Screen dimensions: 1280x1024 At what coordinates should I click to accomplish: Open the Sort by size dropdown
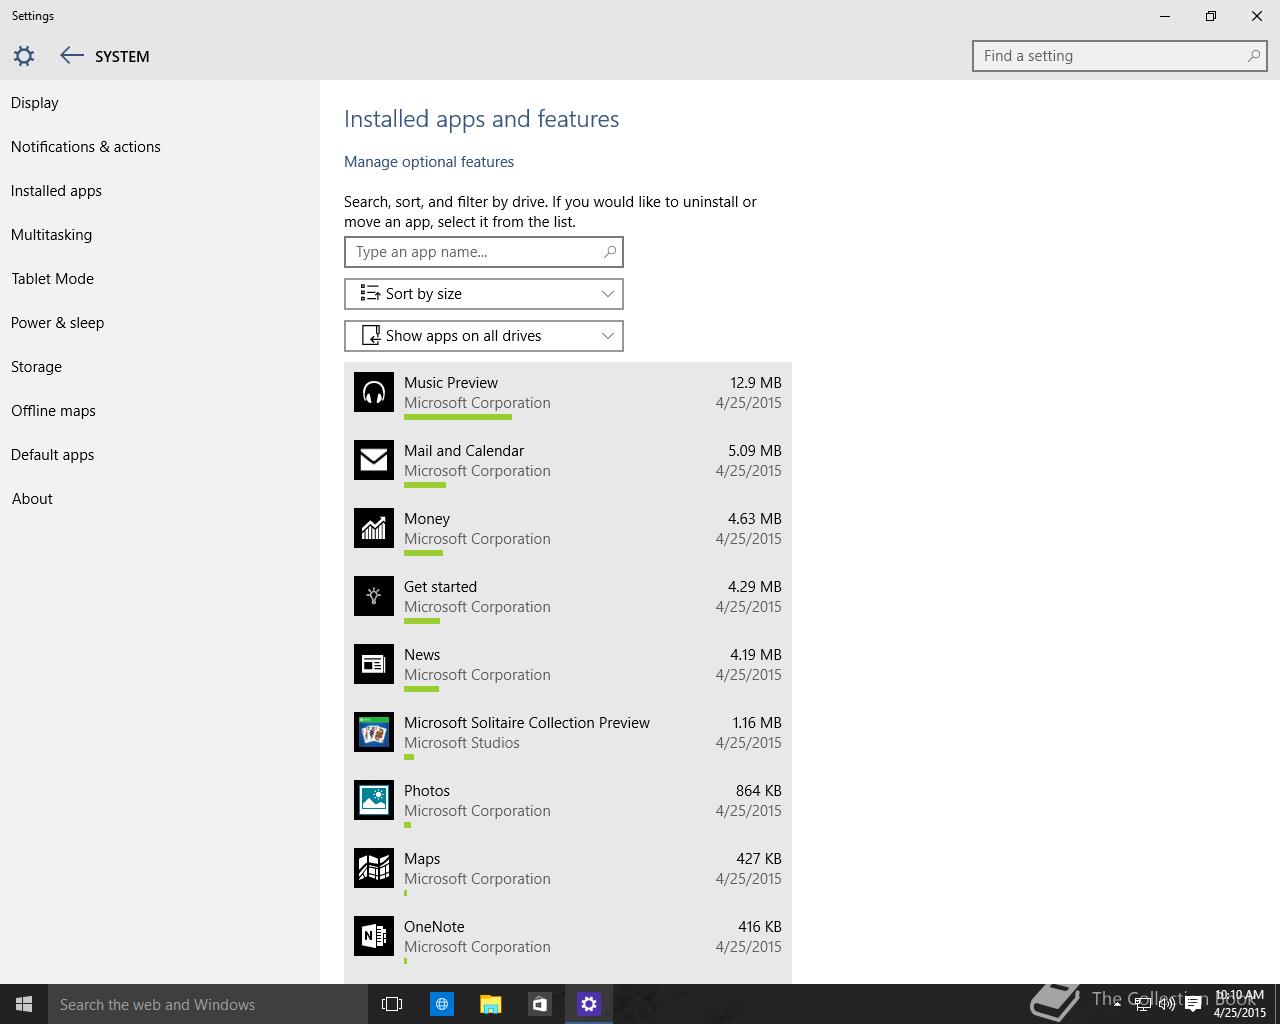pyautogui.click(x=484, y=294)
